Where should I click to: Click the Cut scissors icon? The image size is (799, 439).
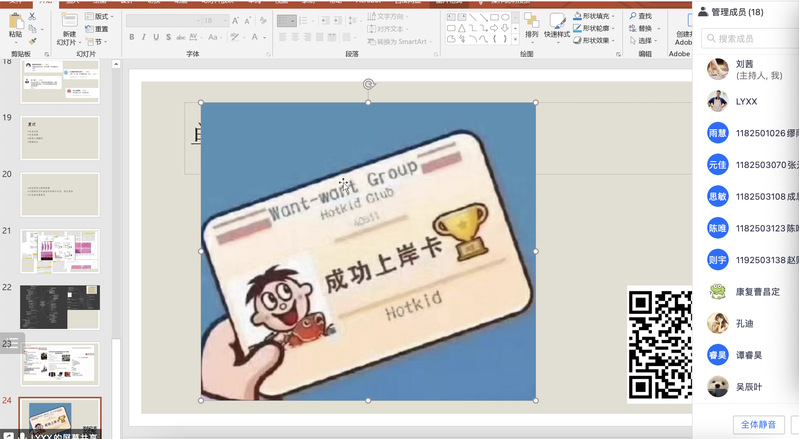33,17
